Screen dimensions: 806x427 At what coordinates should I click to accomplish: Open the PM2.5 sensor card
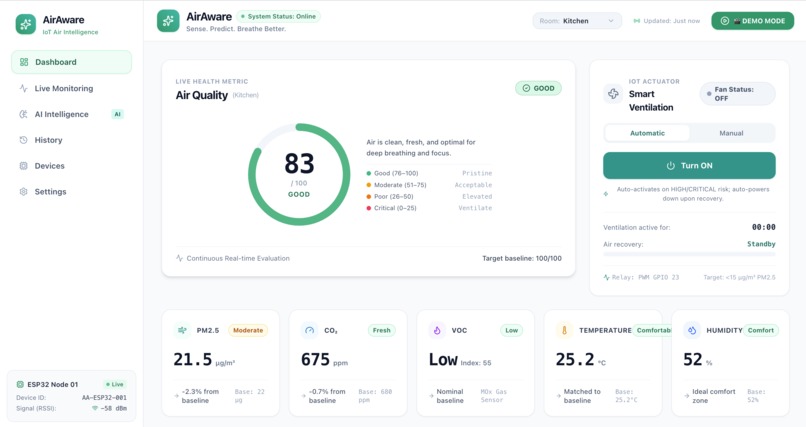point(221,363)
